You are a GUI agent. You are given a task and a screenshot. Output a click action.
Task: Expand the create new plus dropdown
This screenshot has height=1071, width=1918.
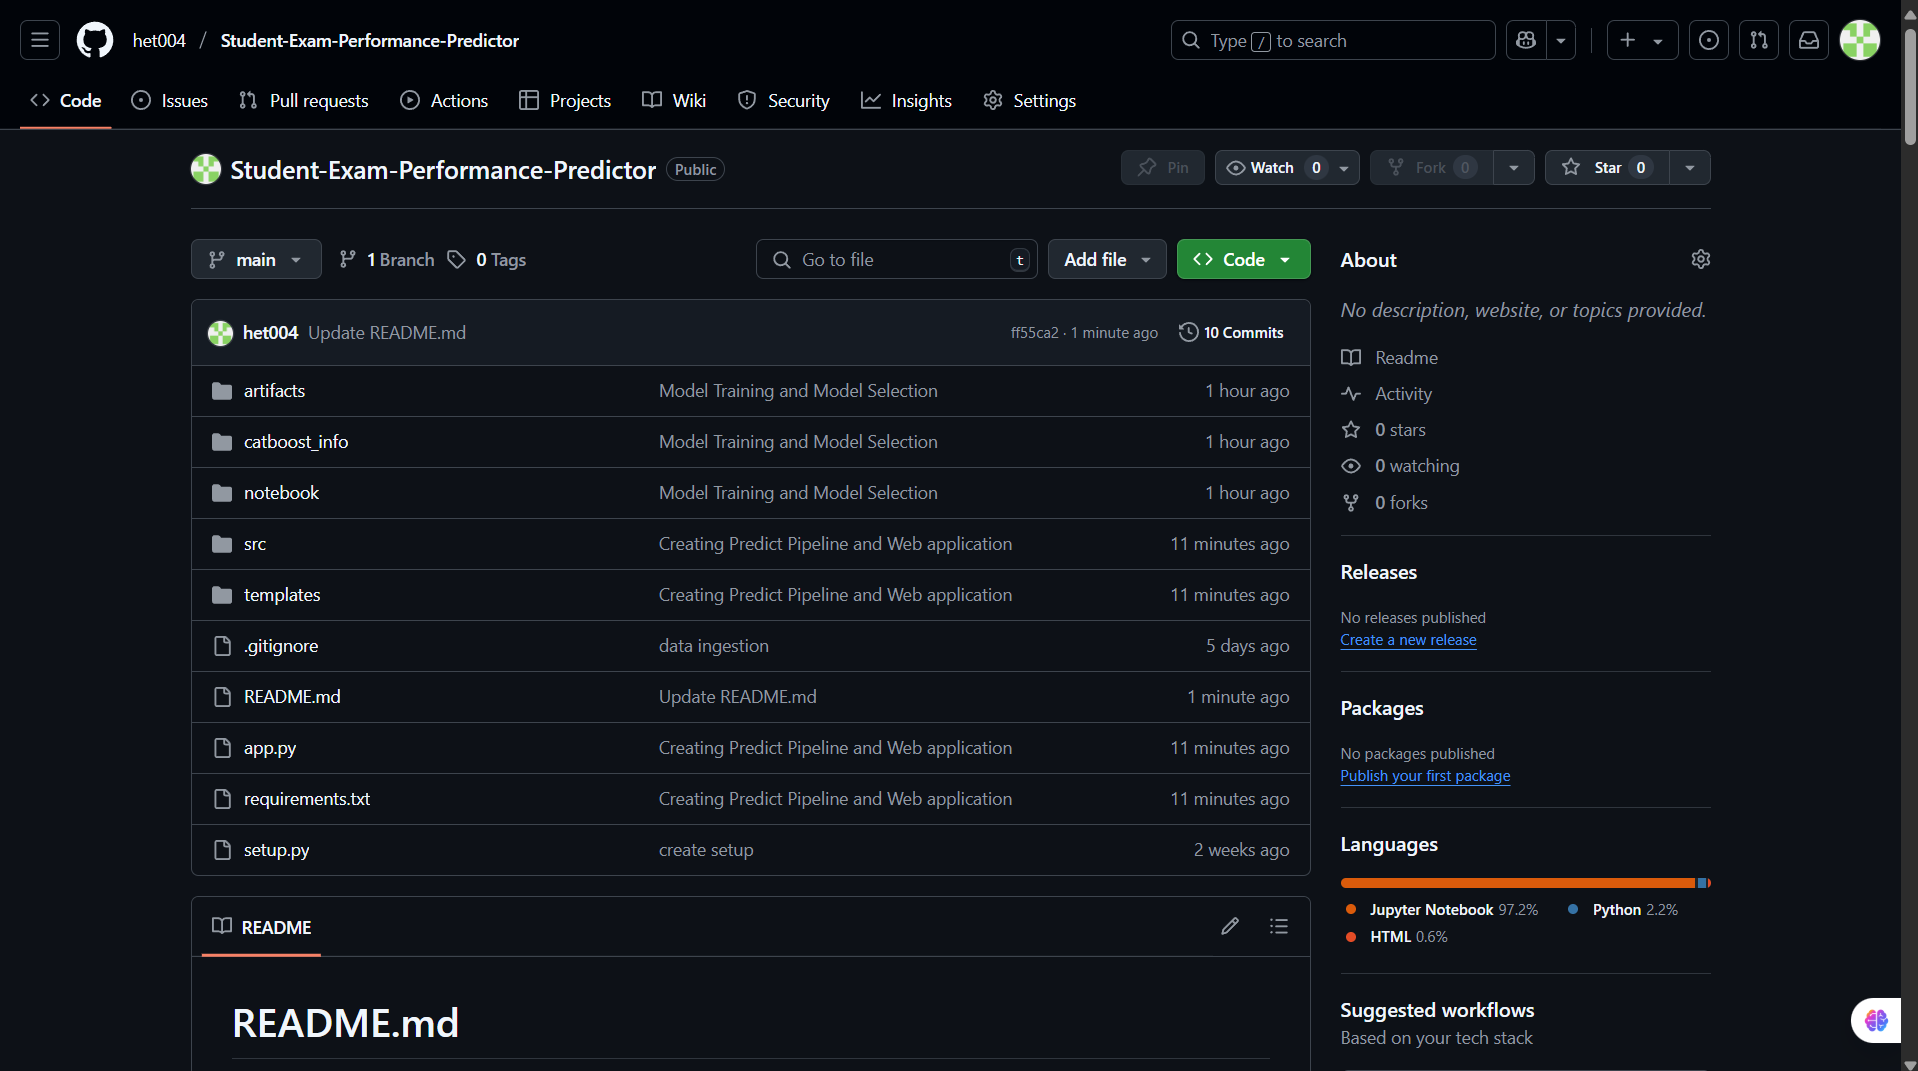1643,40
